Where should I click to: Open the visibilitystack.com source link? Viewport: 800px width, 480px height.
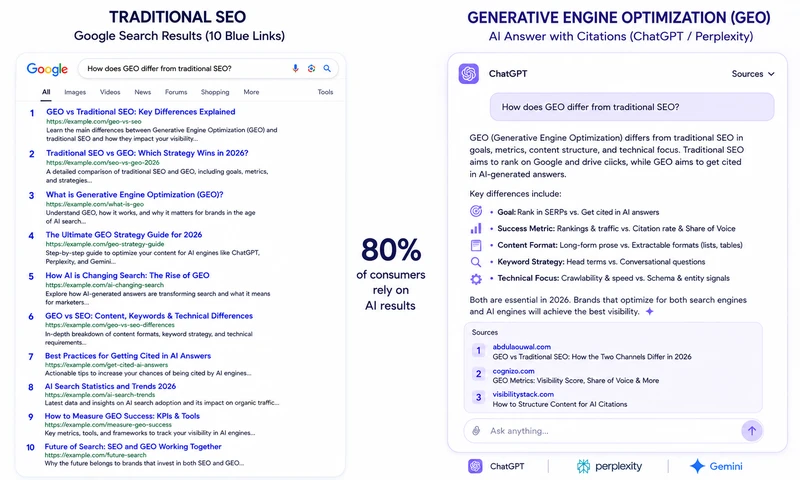pyautogui.click(x=523, y=394)
